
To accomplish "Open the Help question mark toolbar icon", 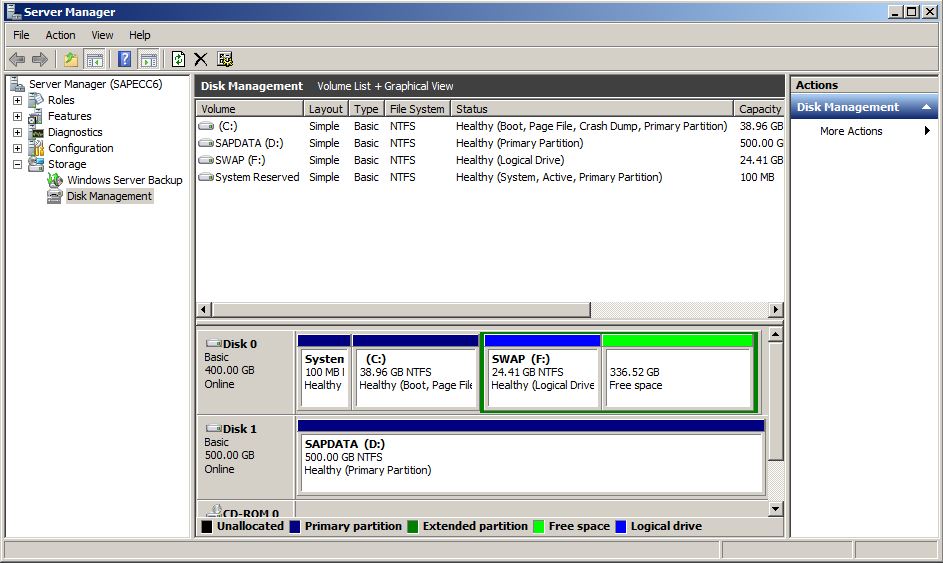I will (x=124, y=59).
